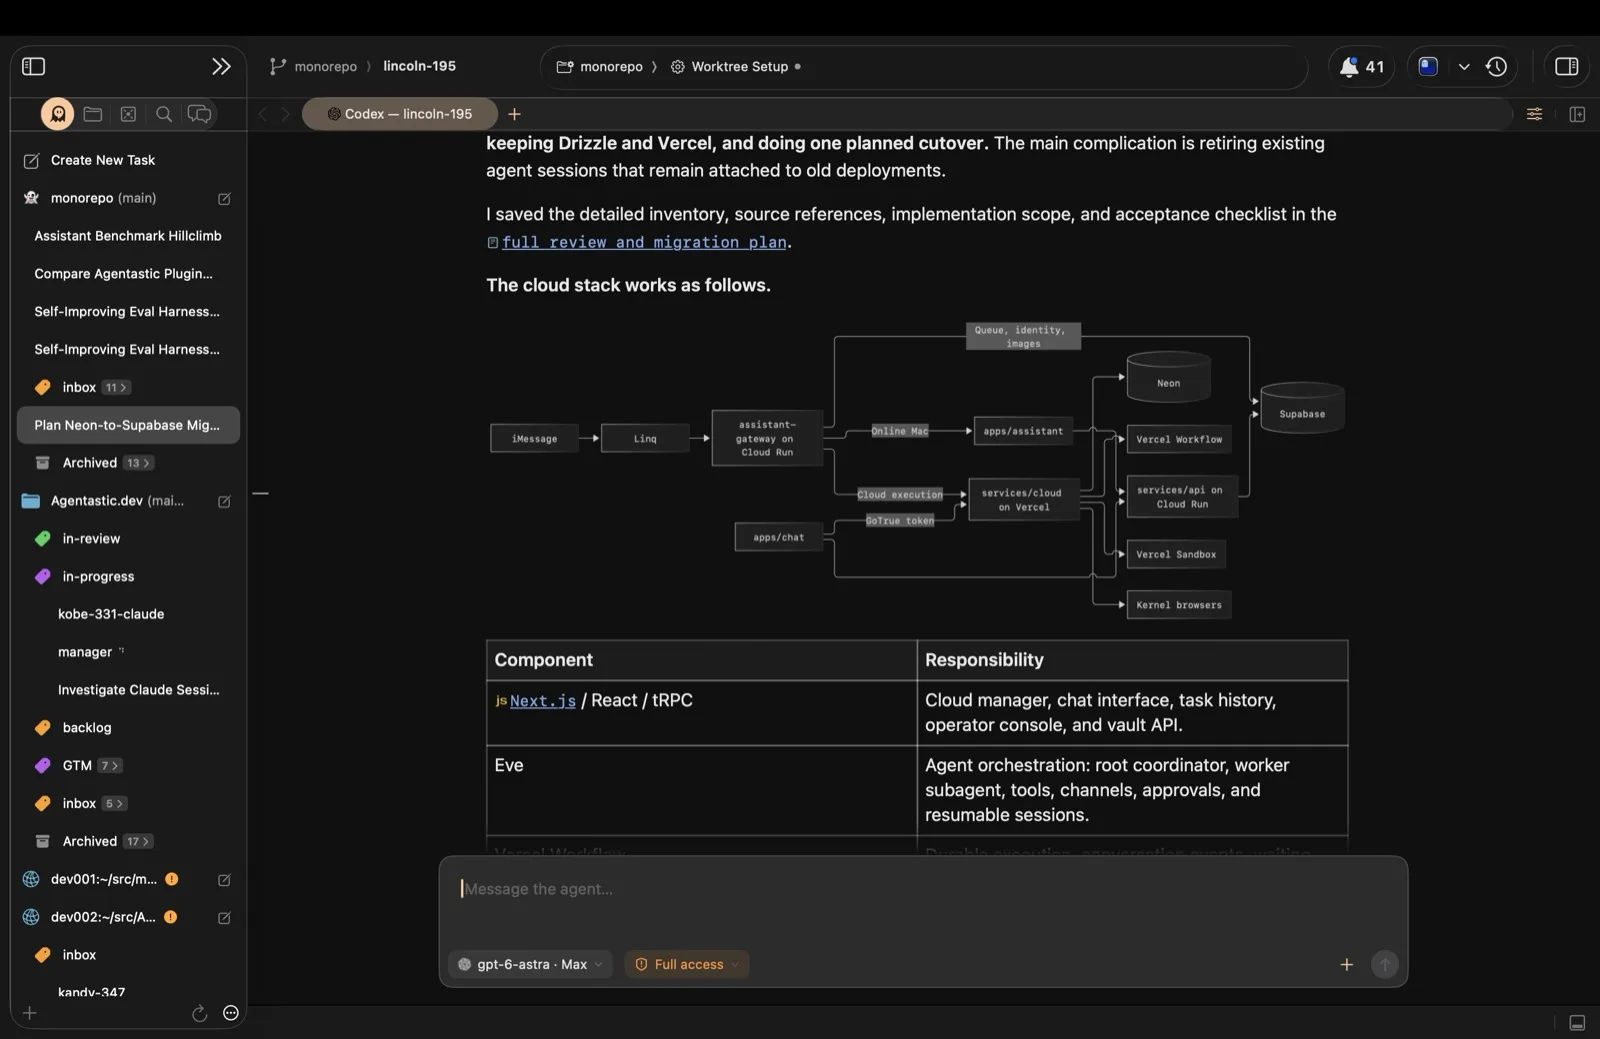The image size is (1600, 1039).
Task: Toggle bottom panel icon in status bar
Action: pyautogui.click(x=1577, y=1023)
